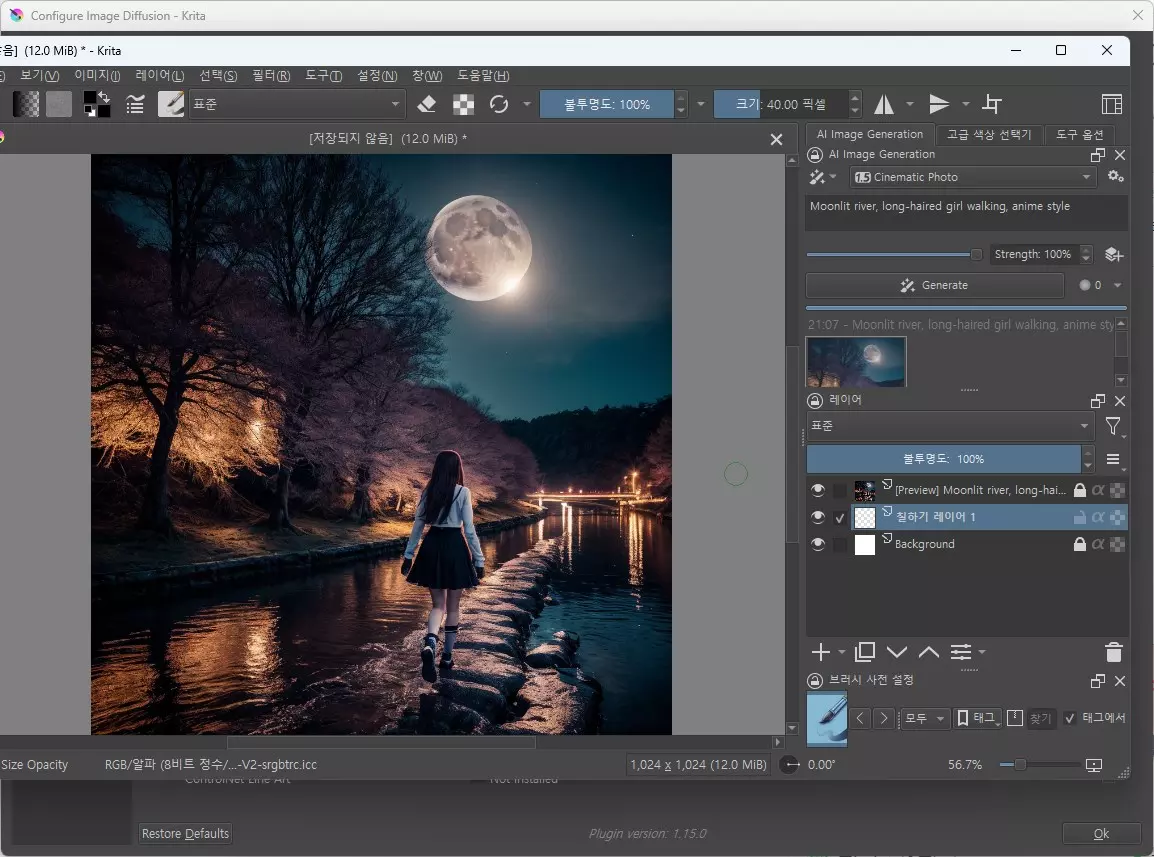Viewport: 1154px width, 857px height.
Task: Switch to the 고급 색상 선택기 tab
Action: [x=989, y=134]
